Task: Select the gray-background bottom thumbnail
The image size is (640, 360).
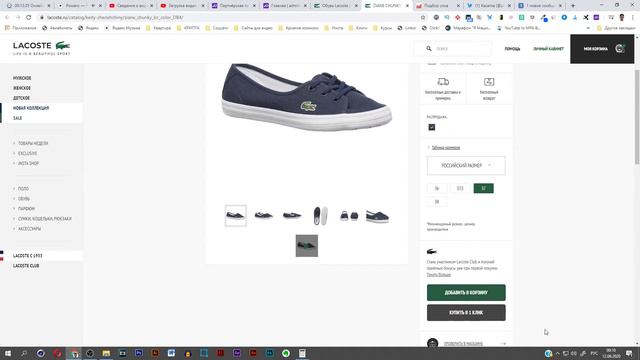Action: click(307, 246)
